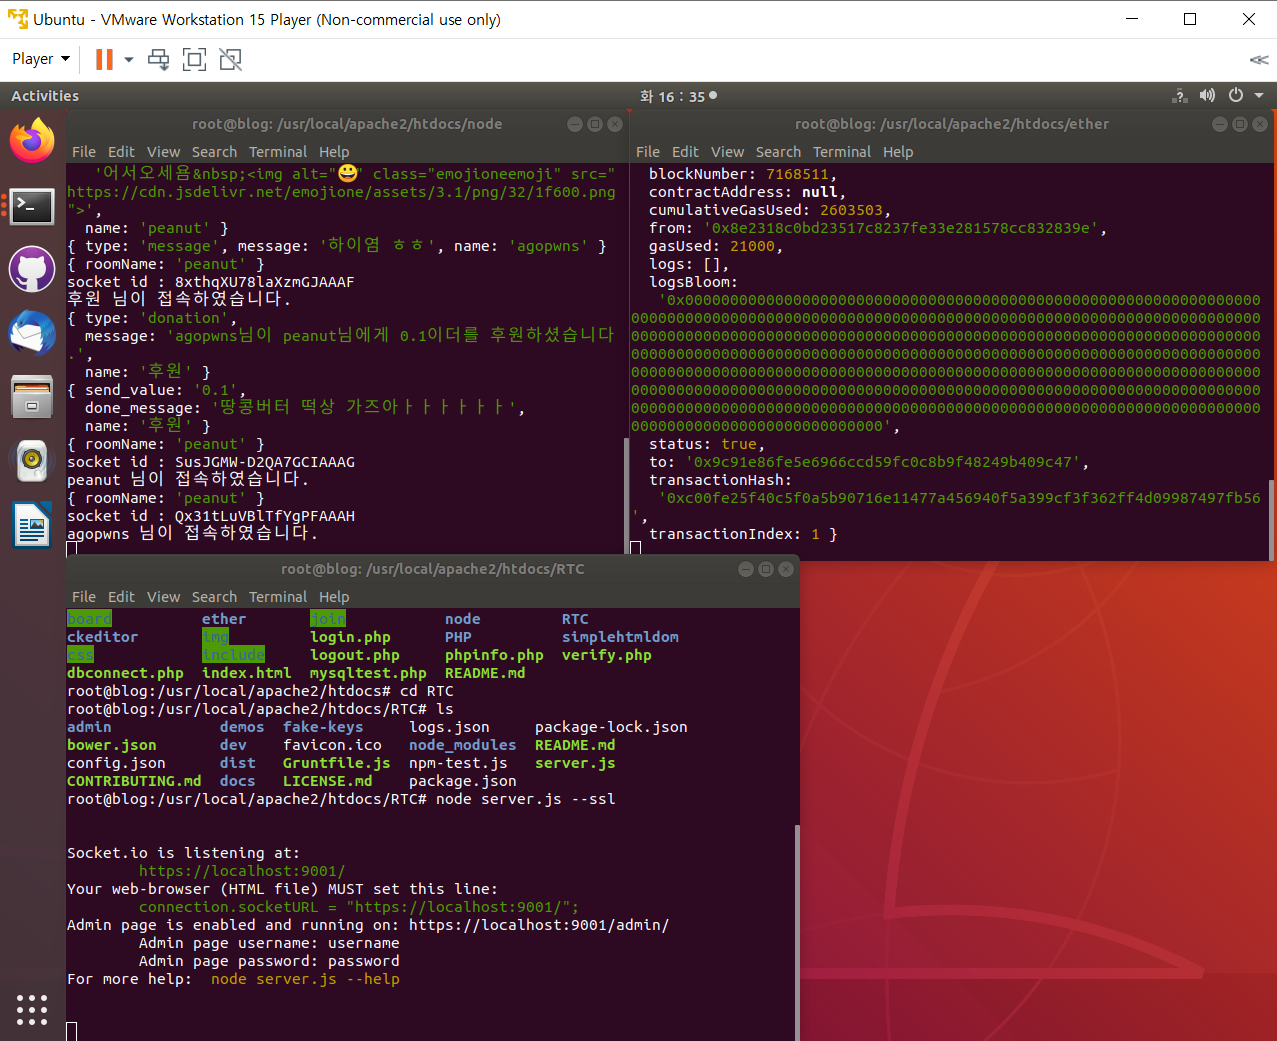Click the network status icon in top bar
Screen dimensions: 1277x1041
[x=1180, y=96]
